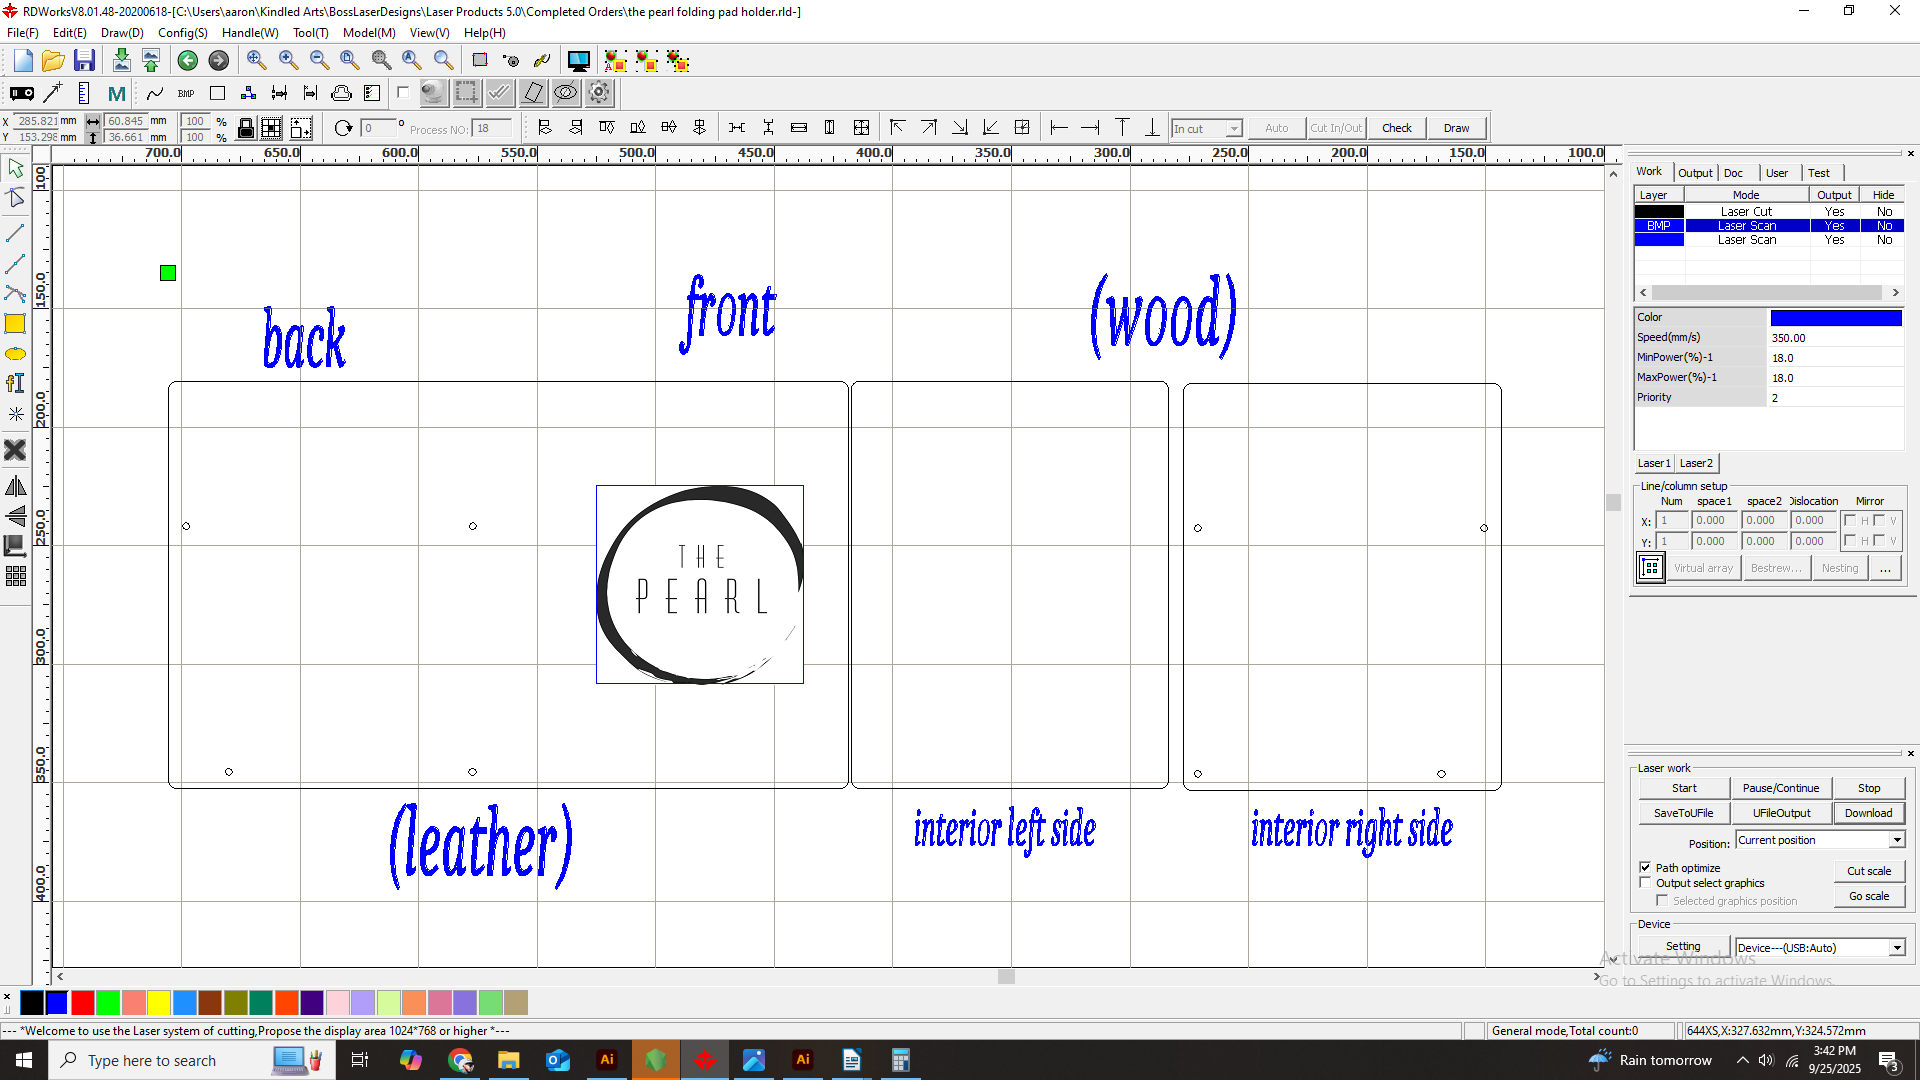Open the In cut dropdown
Image resolution: width=1920 pixels, height=1080 pixels.
pos(1233,129)
